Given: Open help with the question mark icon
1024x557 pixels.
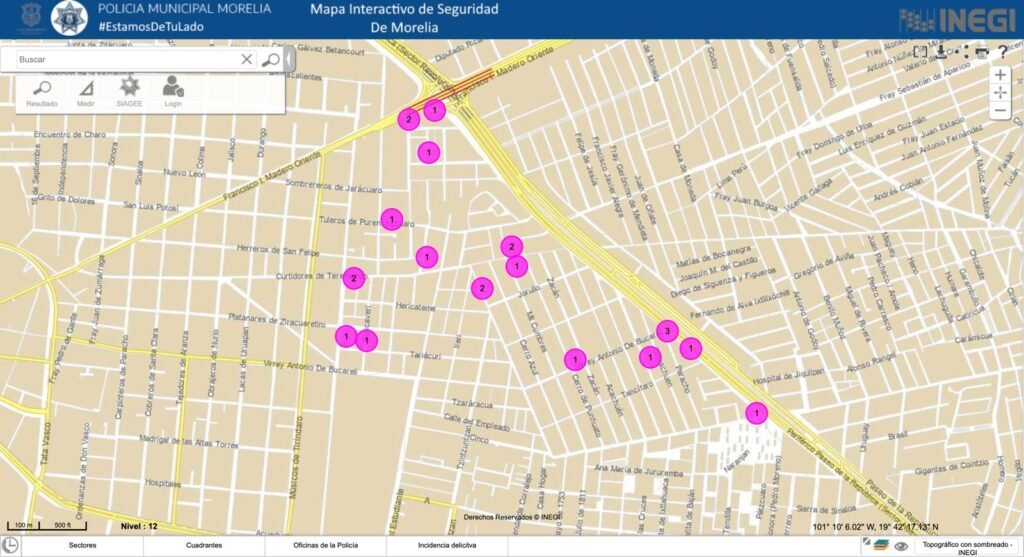Looking at the screenshot, I should click(x=1003, y=52).
